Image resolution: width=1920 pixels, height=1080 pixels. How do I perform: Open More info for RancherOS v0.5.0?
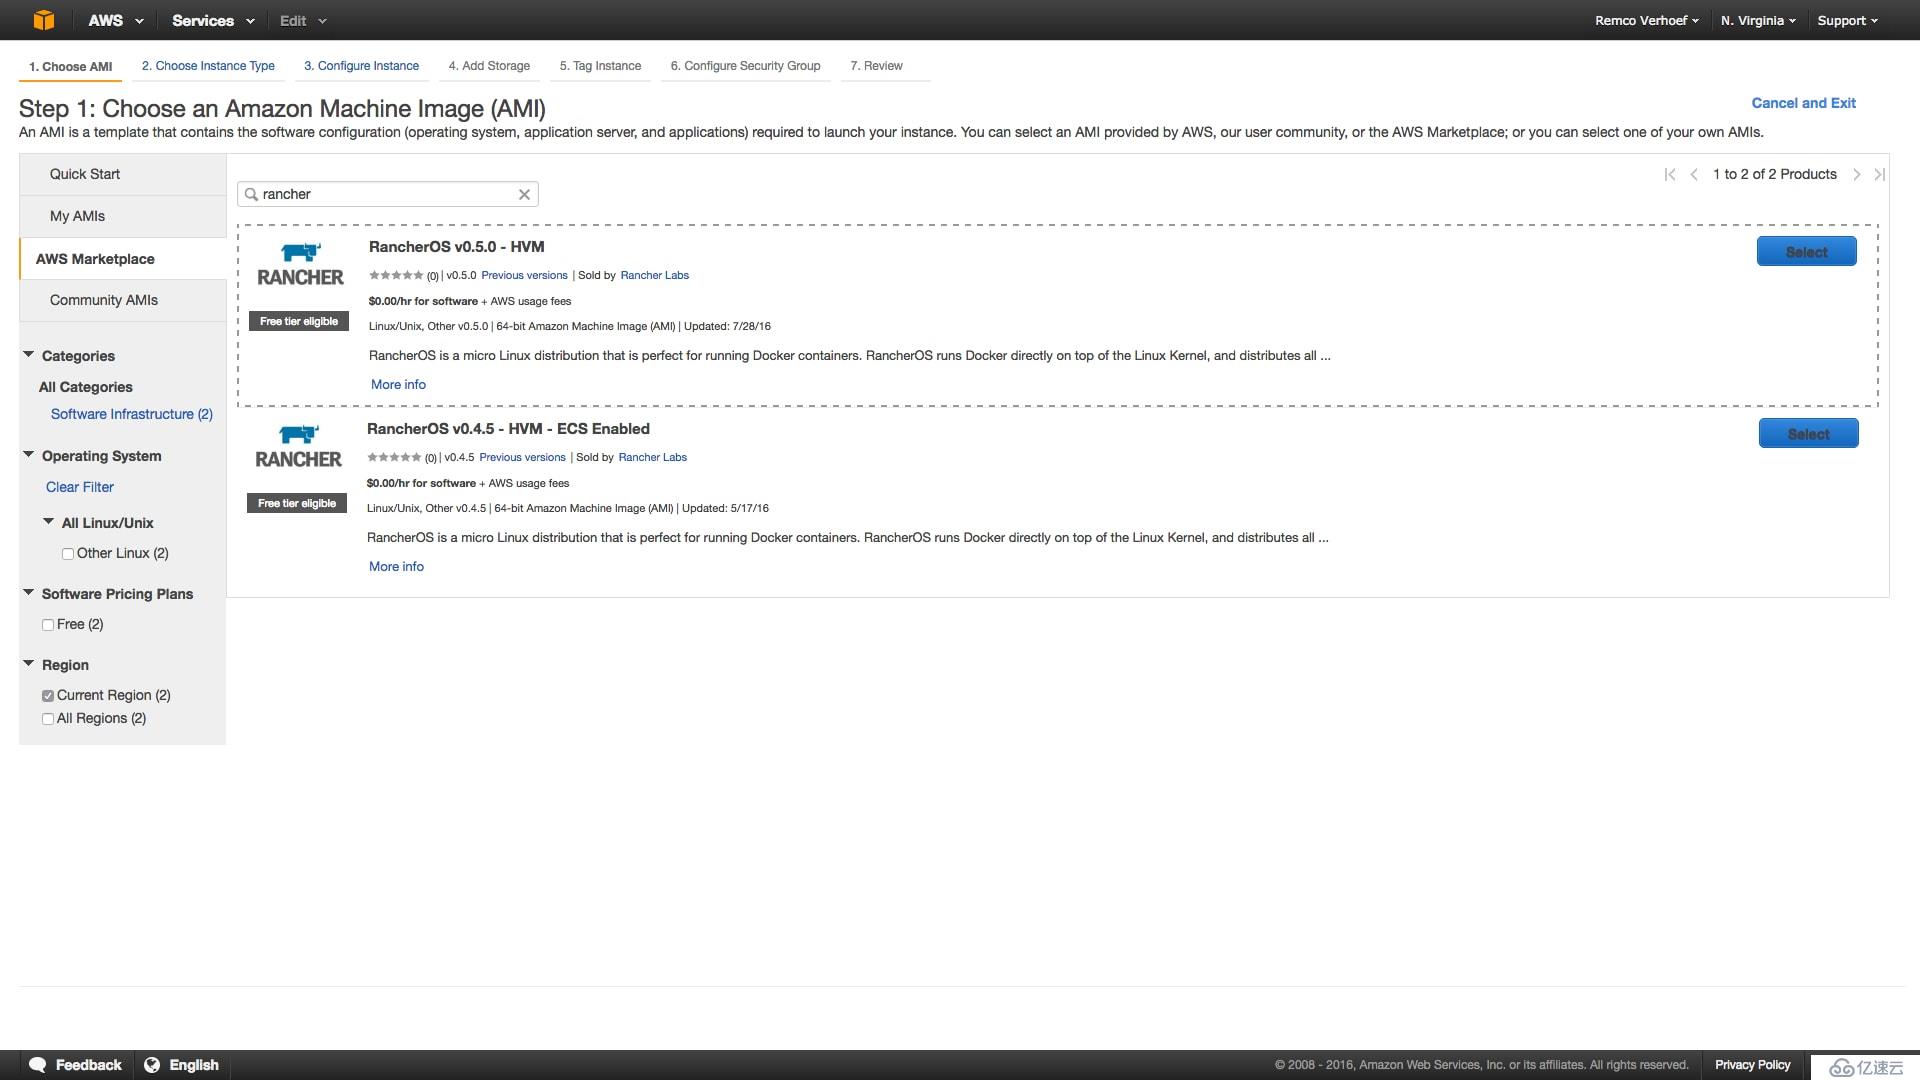(398, 384)
